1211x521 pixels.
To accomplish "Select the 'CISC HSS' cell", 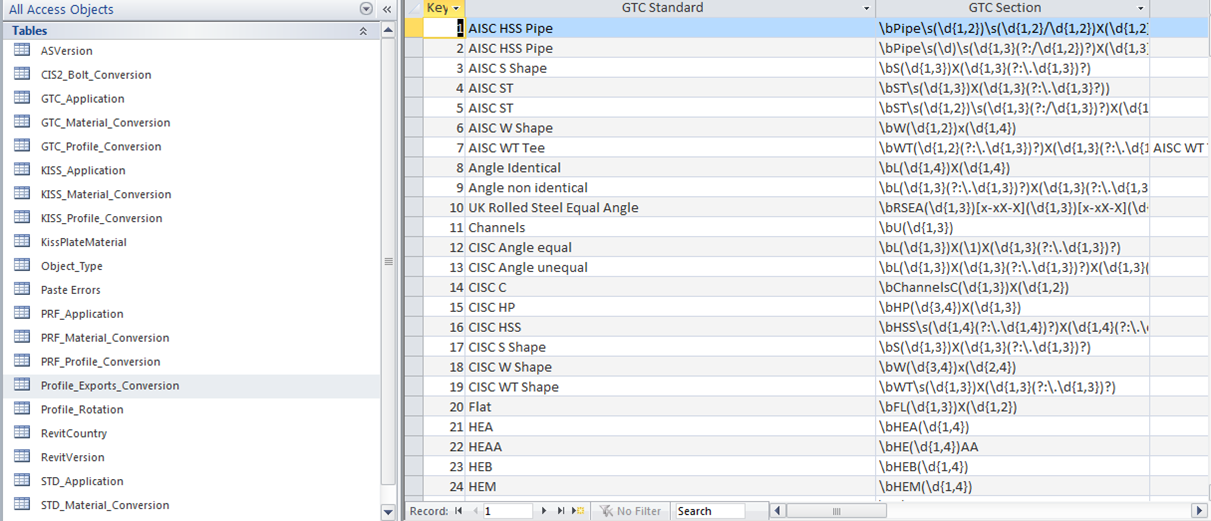I will point(670,327).
